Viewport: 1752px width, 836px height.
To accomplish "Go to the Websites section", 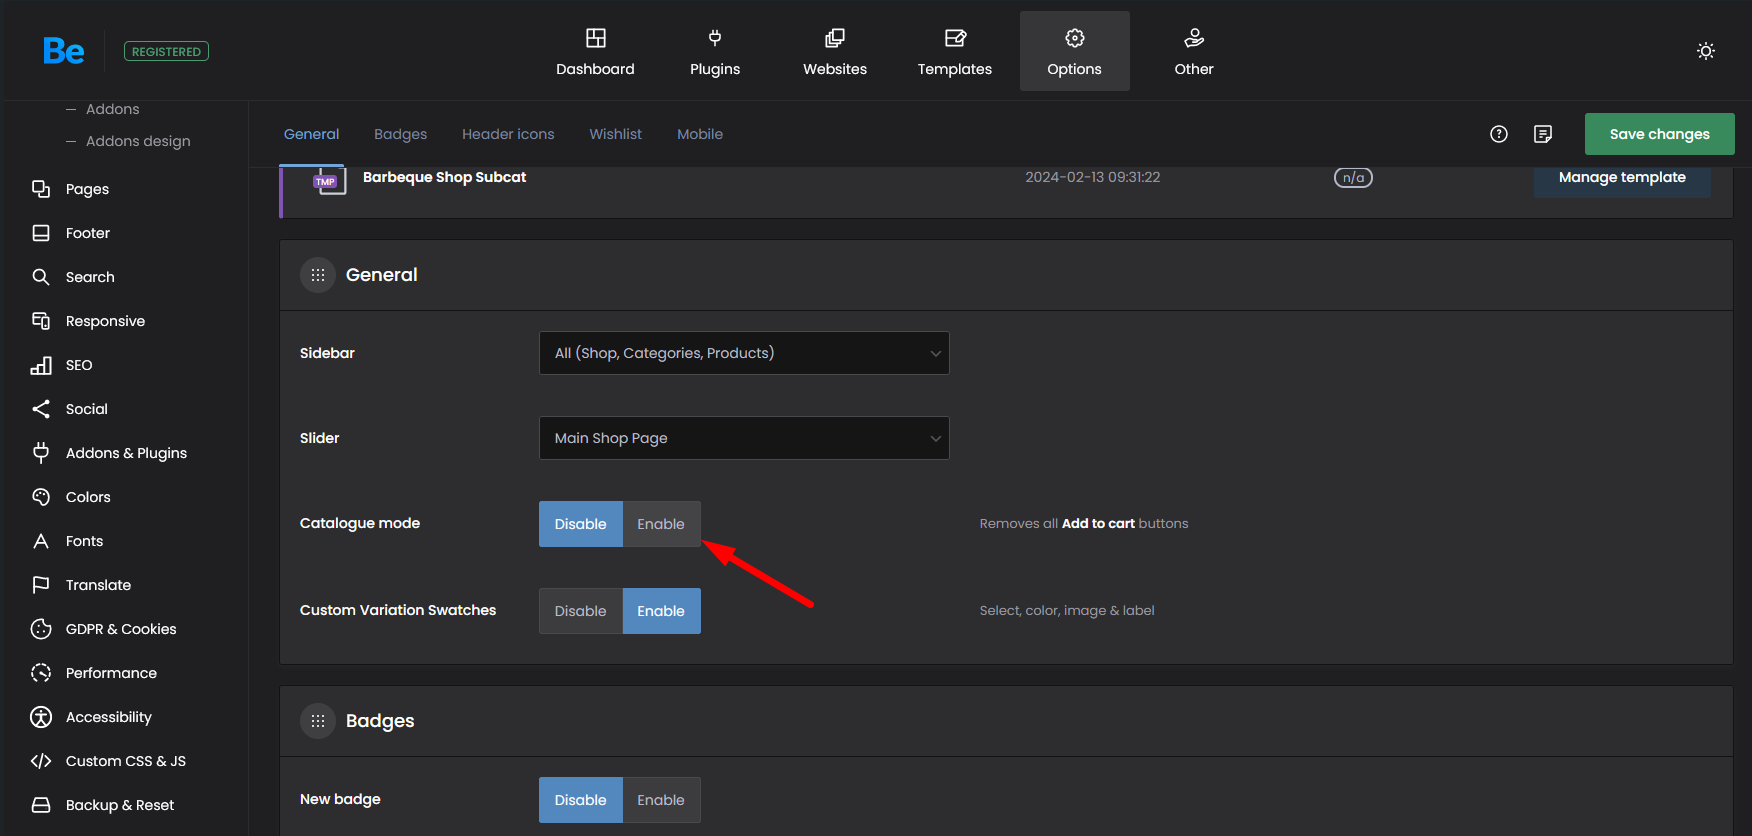I will 835,51.
